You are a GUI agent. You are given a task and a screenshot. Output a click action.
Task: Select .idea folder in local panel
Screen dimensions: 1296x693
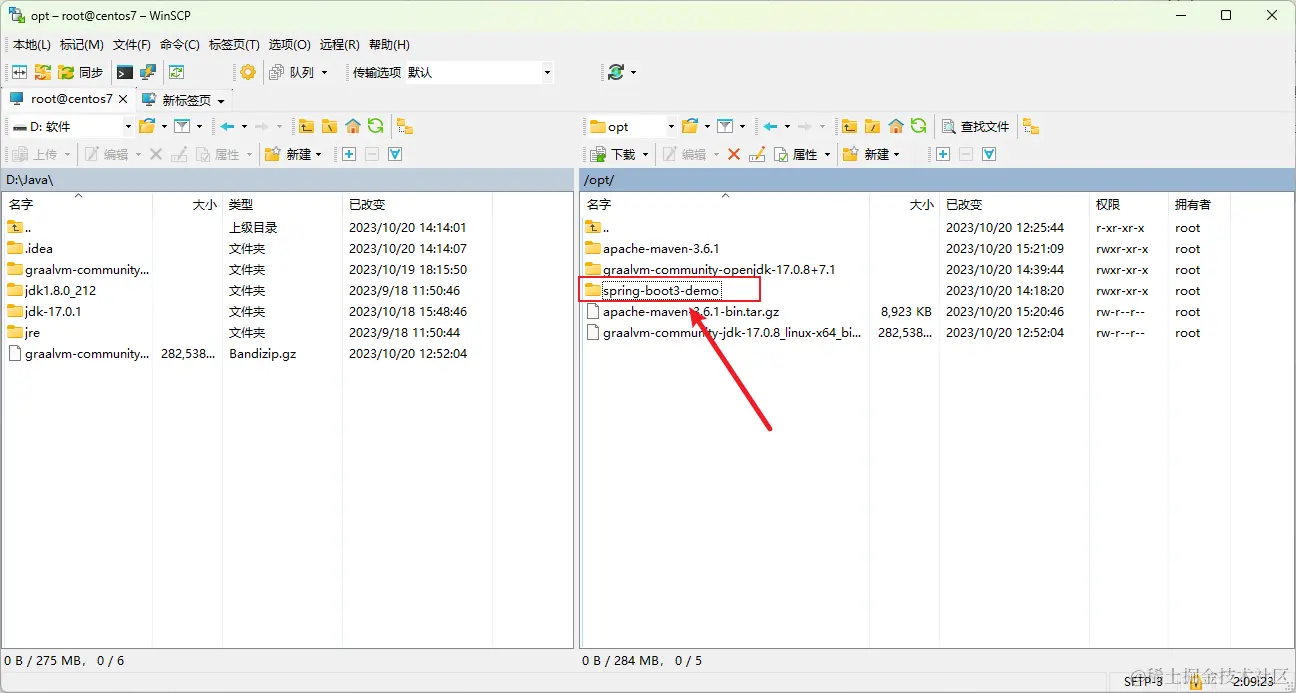39,249
